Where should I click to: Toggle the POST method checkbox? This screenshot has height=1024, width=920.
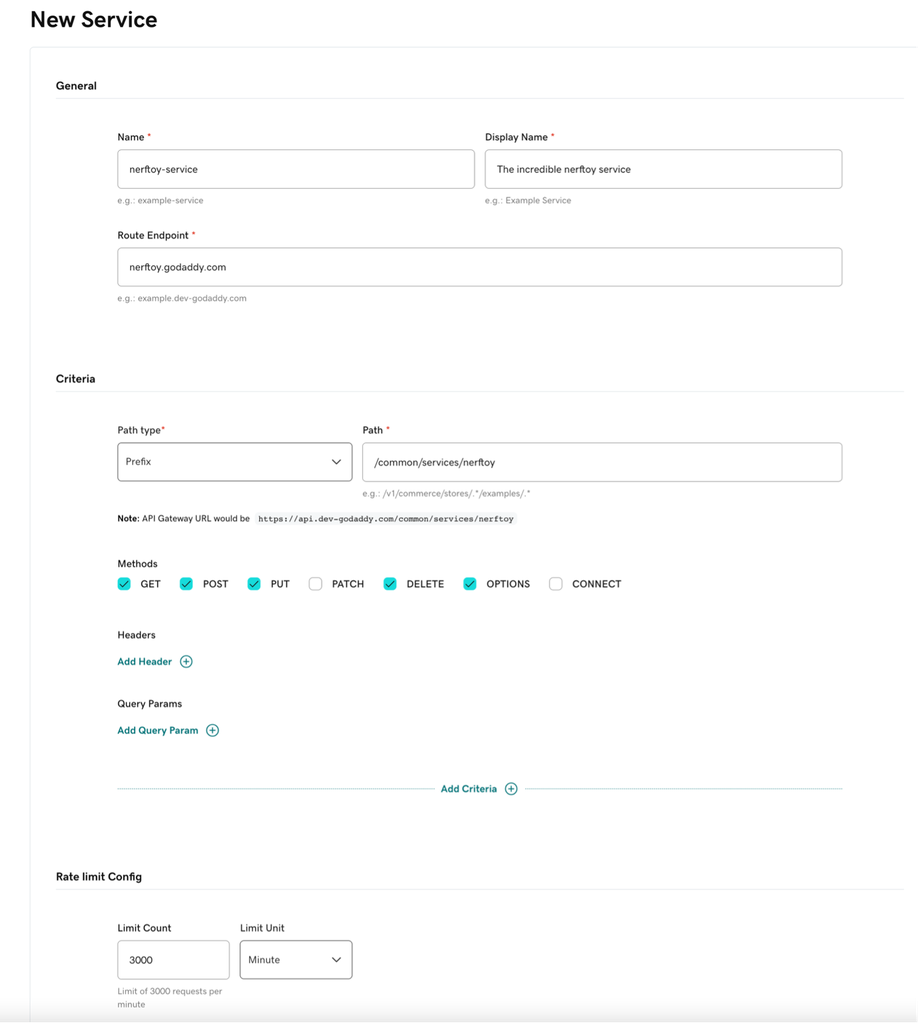click(186, 584)
